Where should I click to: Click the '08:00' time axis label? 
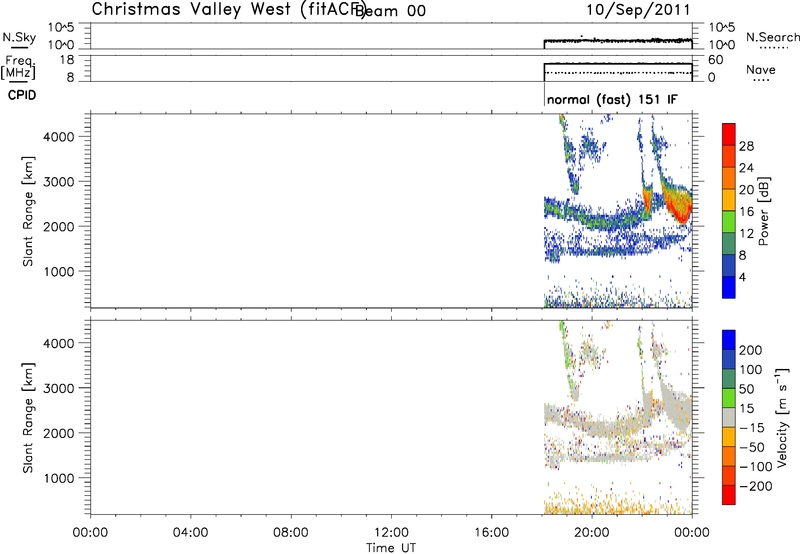291,533
